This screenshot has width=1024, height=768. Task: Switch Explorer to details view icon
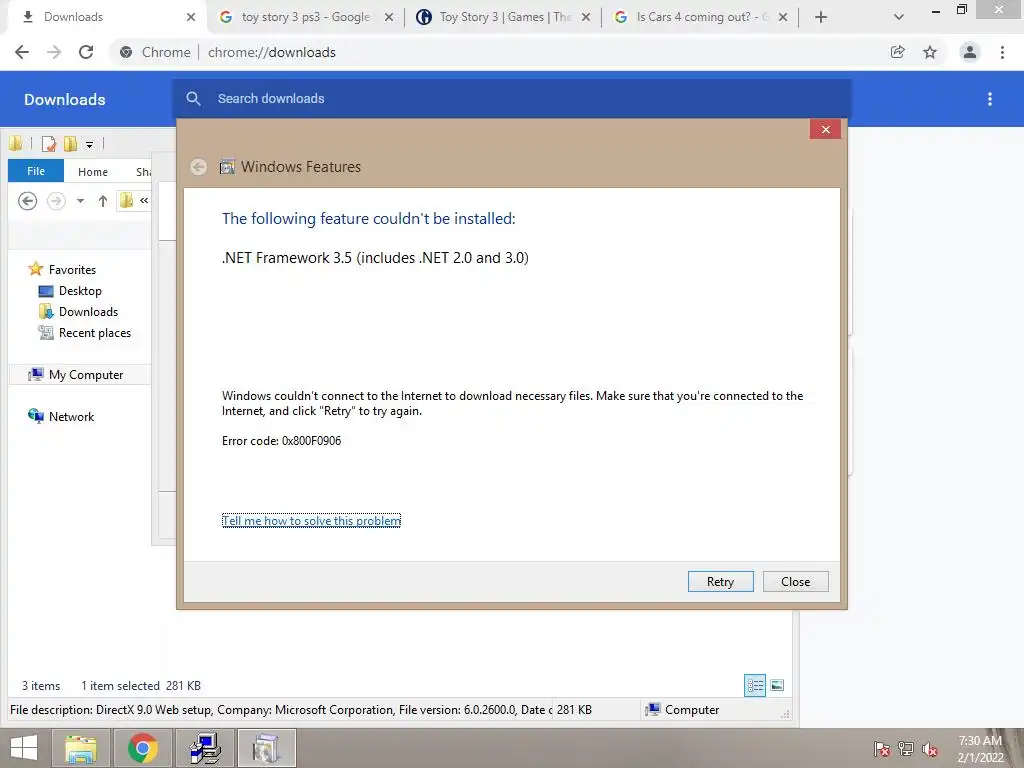tap(755, 685)
